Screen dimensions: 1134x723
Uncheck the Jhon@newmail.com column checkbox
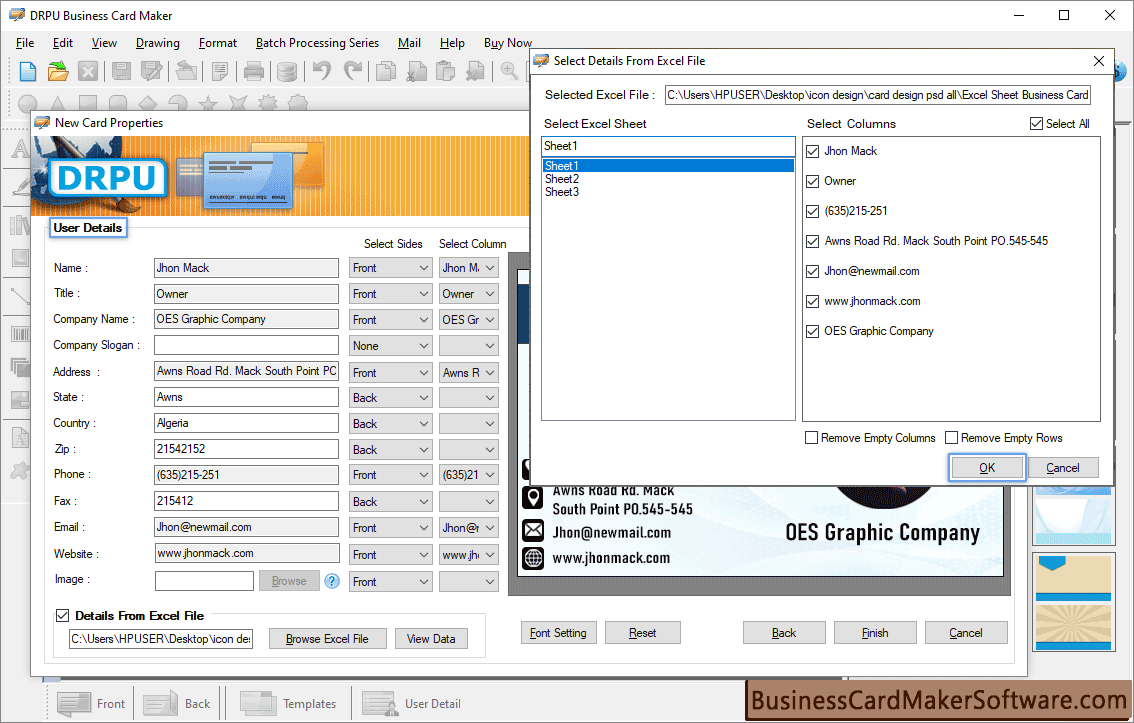[813, 271]
